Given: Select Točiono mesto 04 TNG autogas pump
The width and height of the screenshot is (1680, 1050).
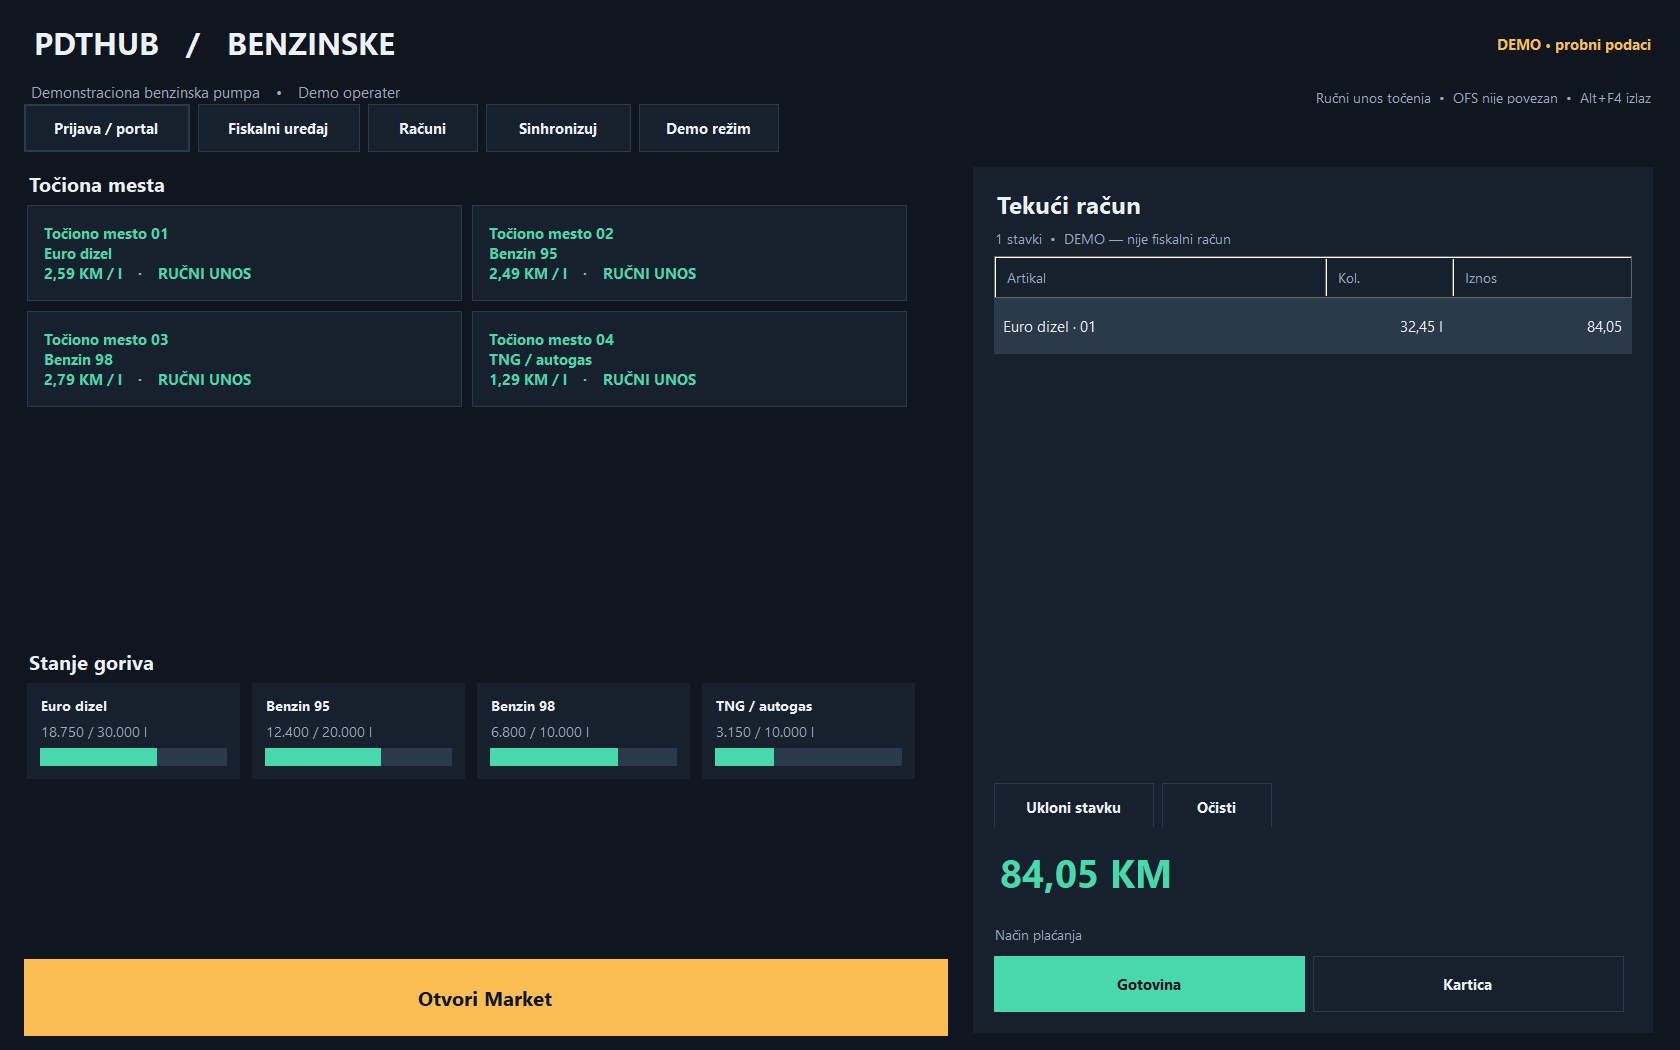Looking at the screenshot, I should coord(689,359).
